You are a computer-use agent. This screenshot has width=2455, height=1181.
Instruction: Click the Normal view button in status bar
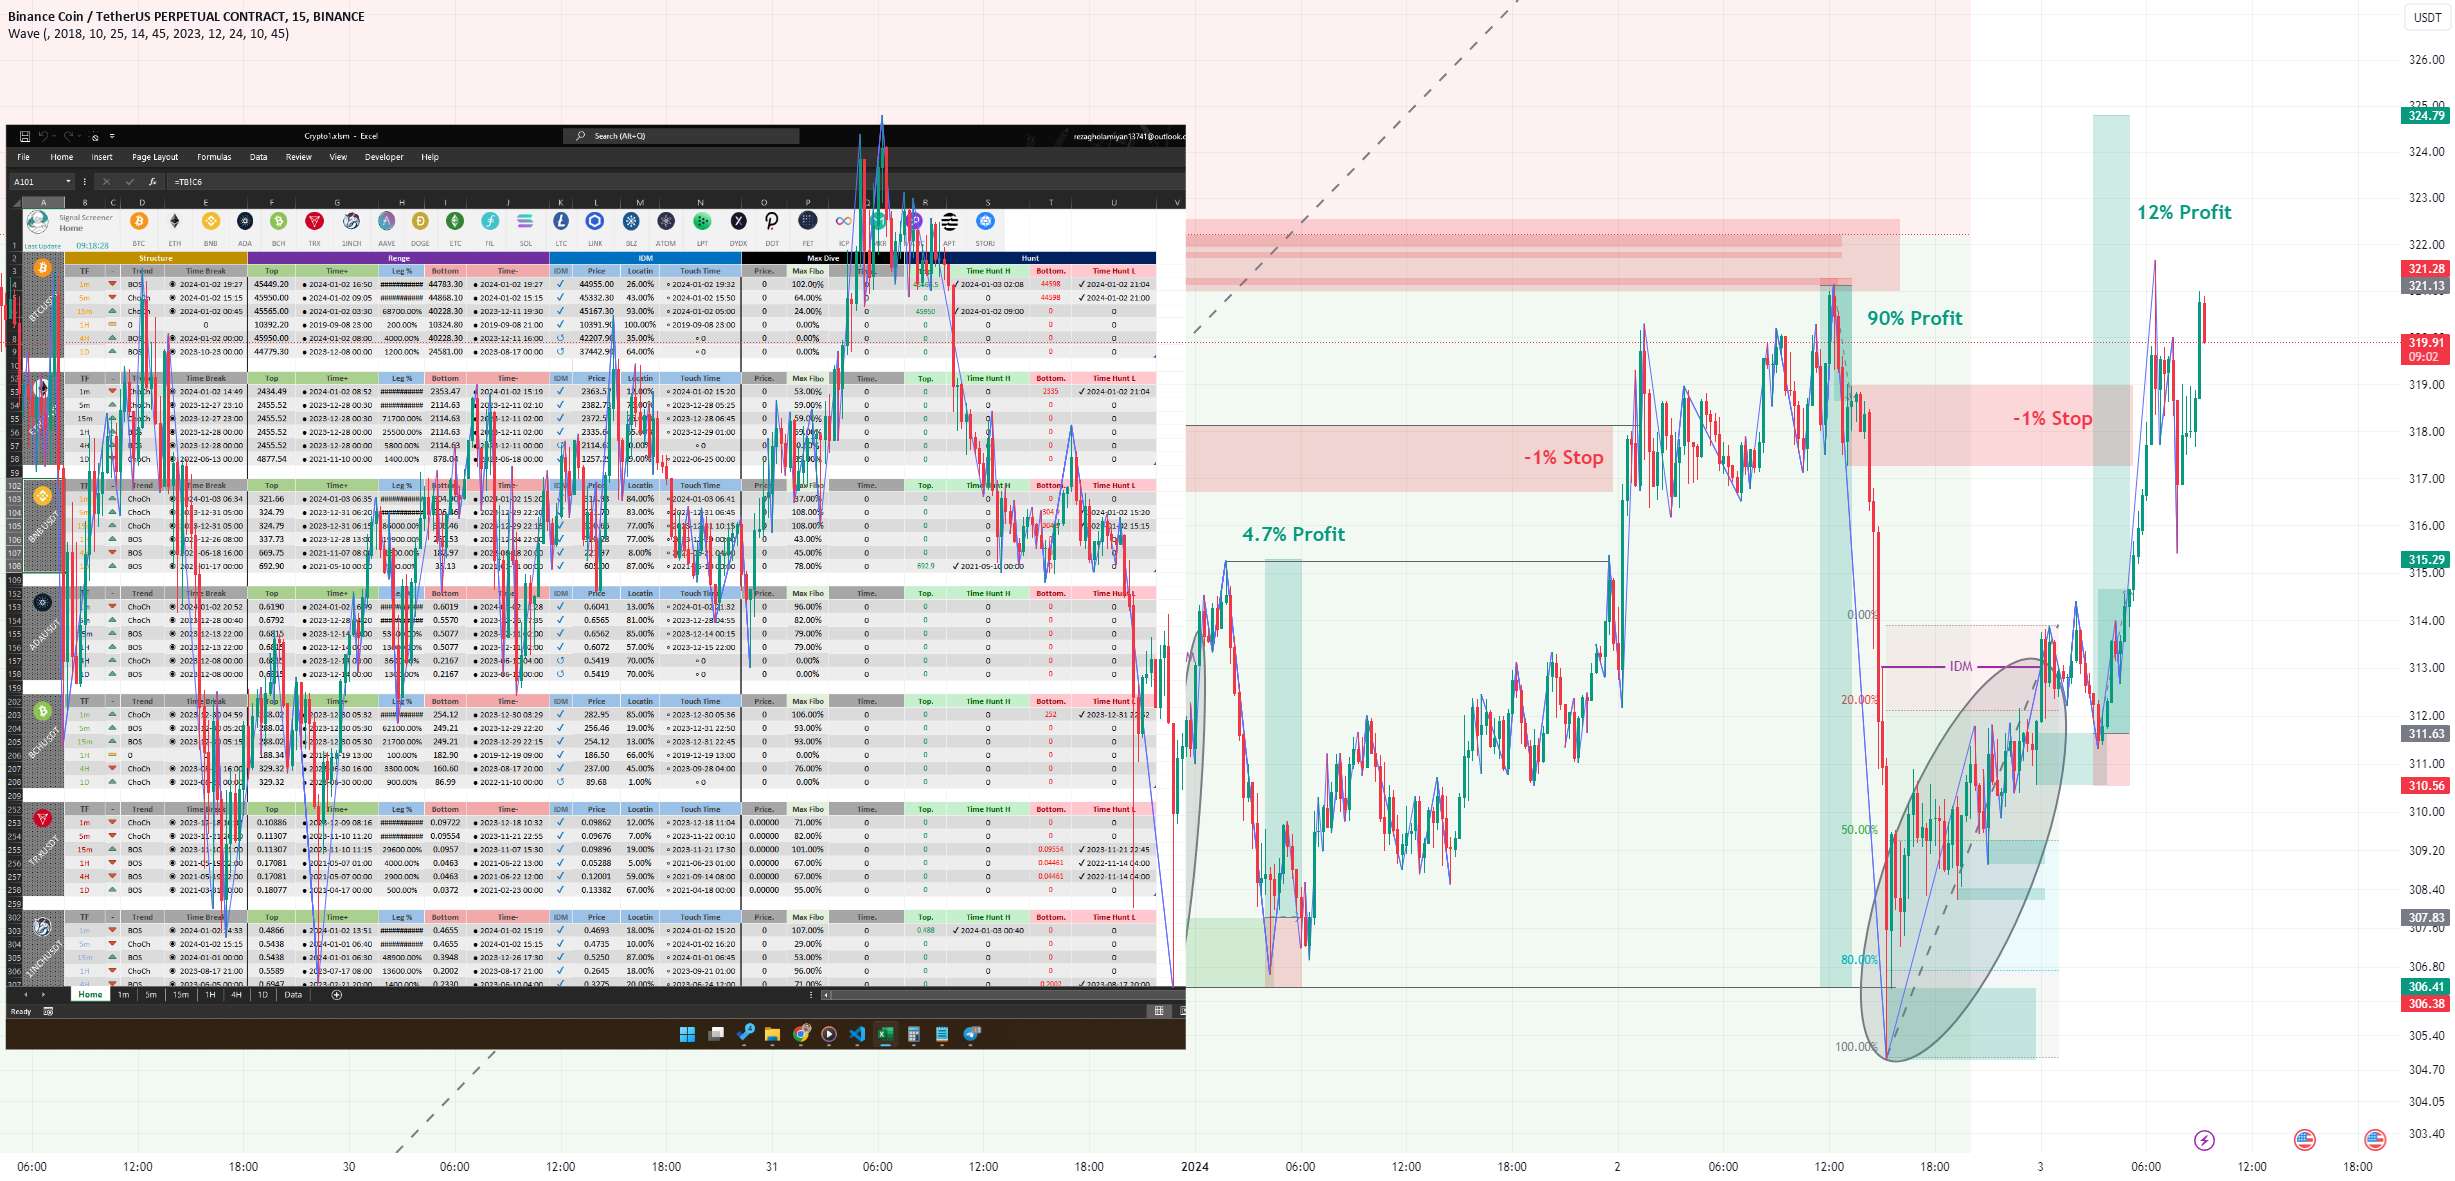pos(1159,1011)
